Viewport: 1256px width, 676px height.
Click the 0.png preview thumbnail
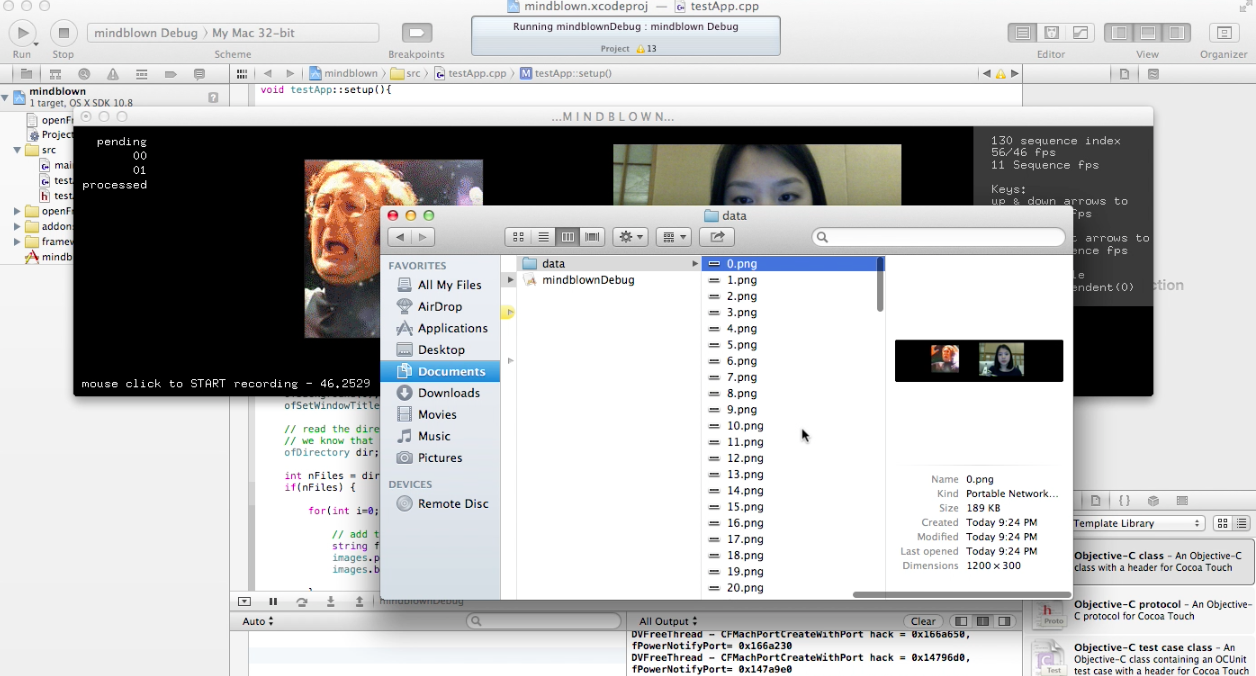click(x=979, y=360)
